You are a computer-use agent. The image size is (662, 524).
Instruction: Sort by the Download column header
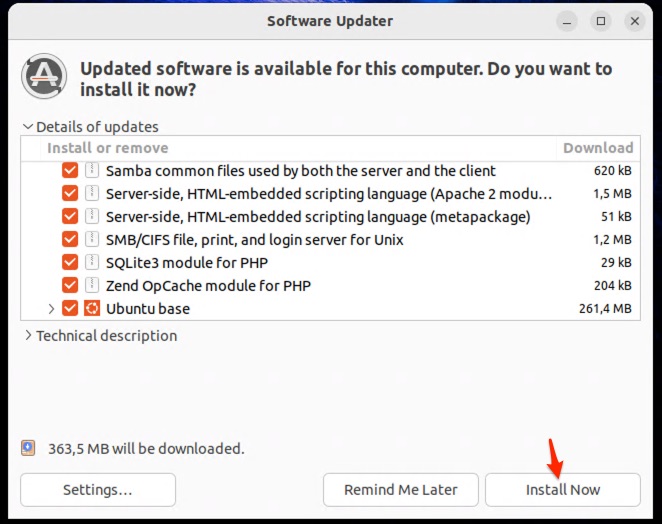pyautogui.click(x=597, y=148)
